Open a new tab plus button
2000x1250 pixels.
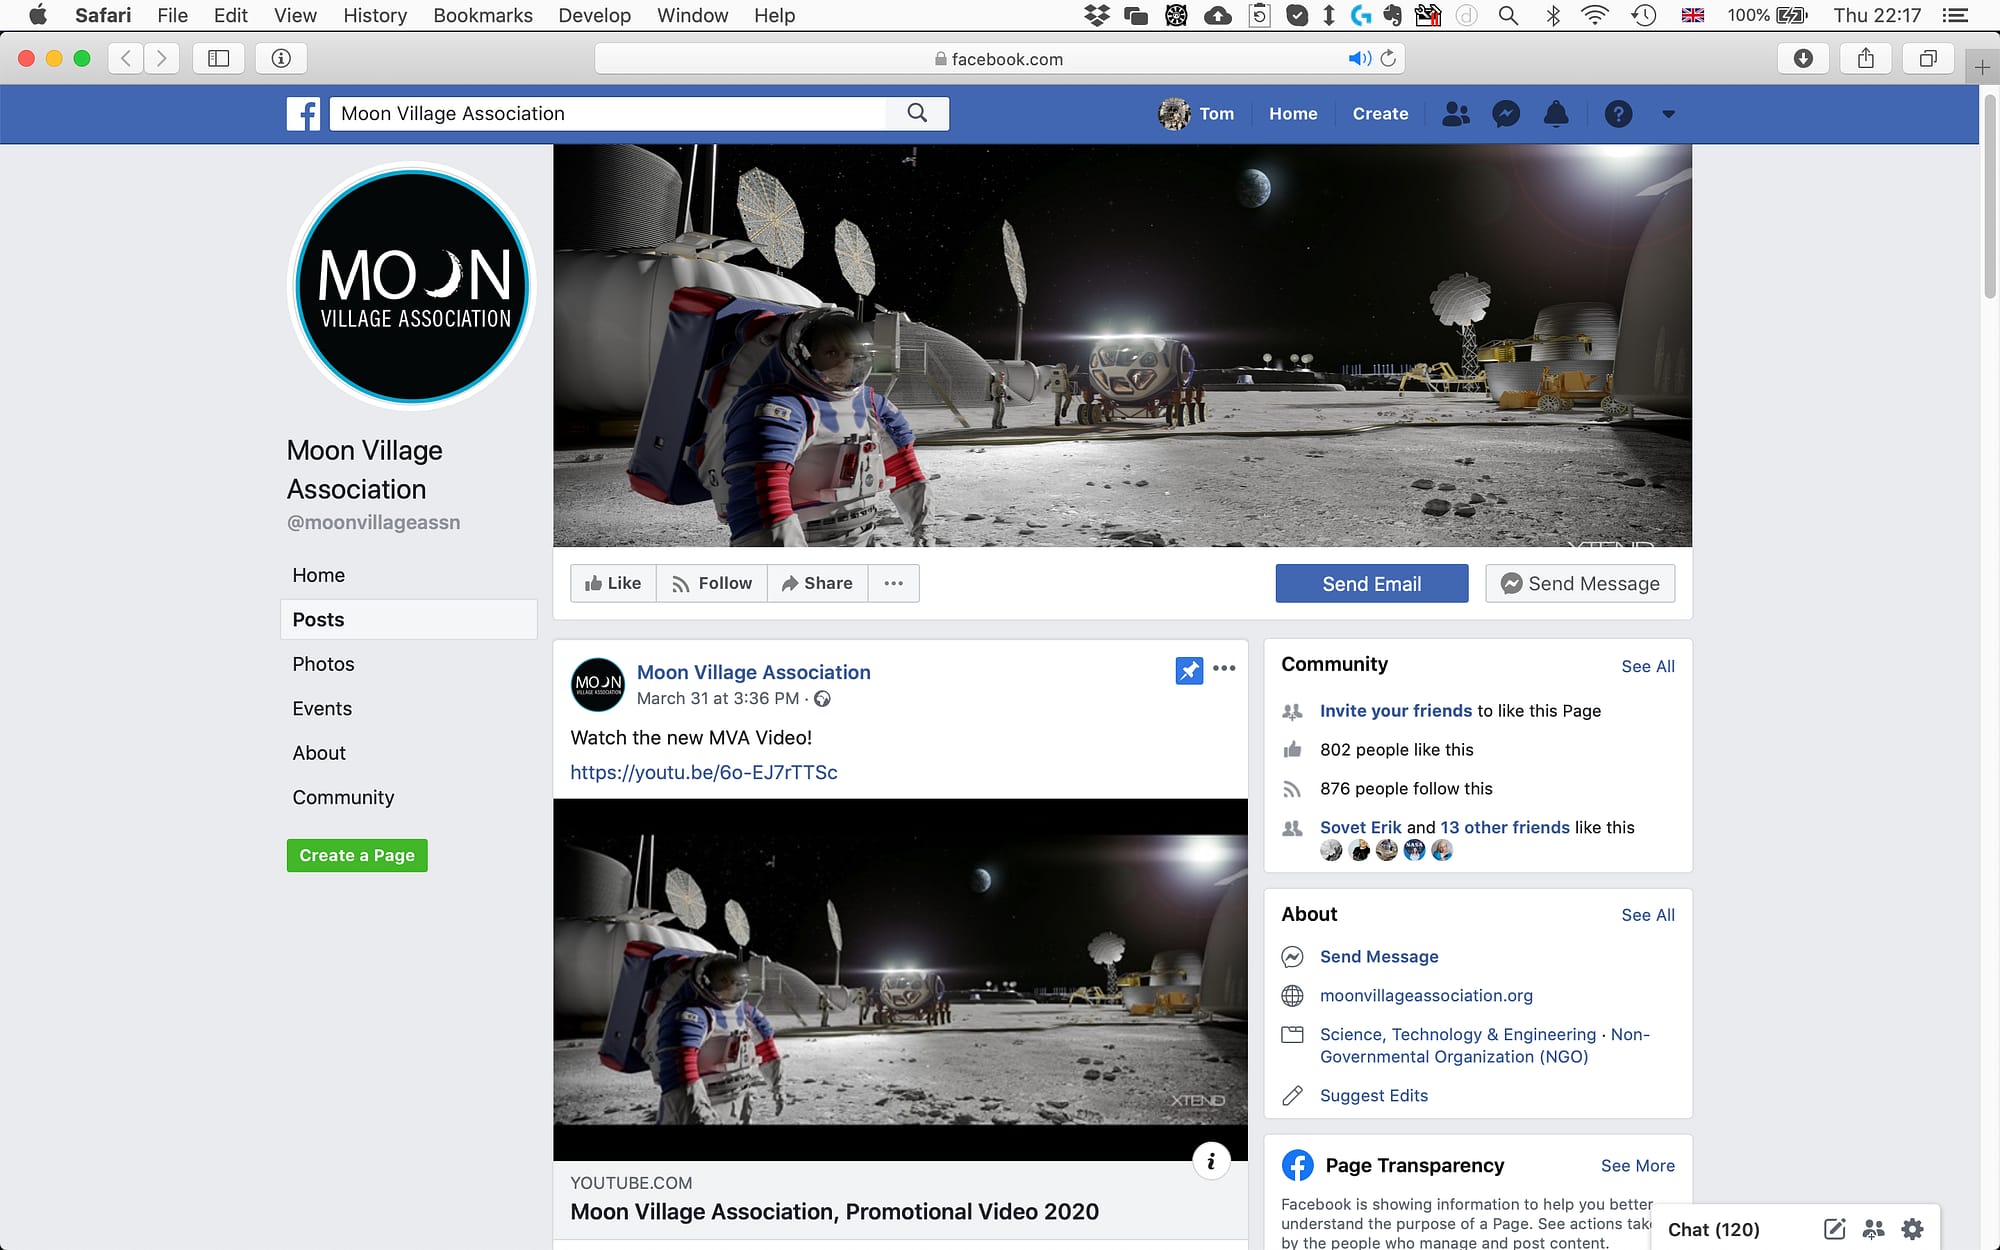pos(1982,68)
